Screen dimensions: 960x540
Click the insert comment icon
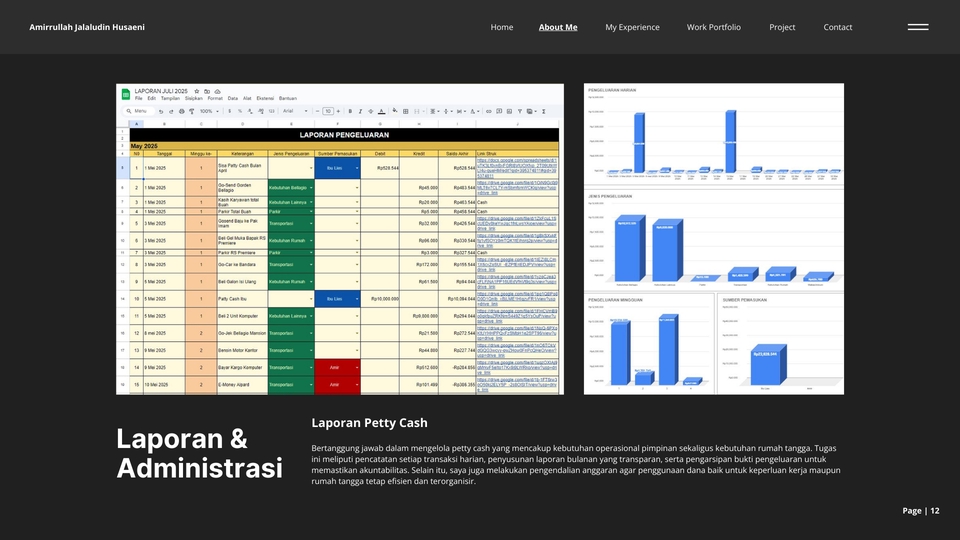point(499,111)
